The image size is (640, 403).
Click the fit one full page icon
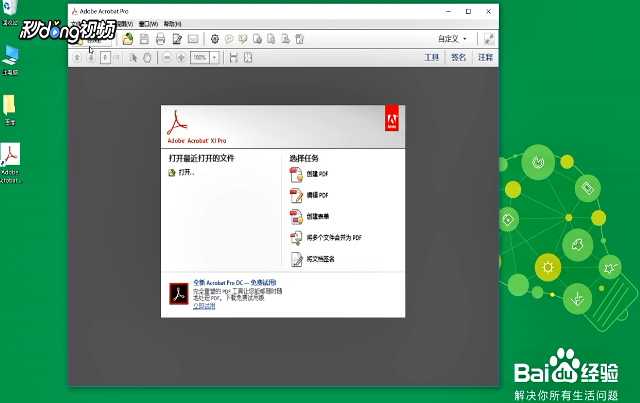[x=248, y=58]
